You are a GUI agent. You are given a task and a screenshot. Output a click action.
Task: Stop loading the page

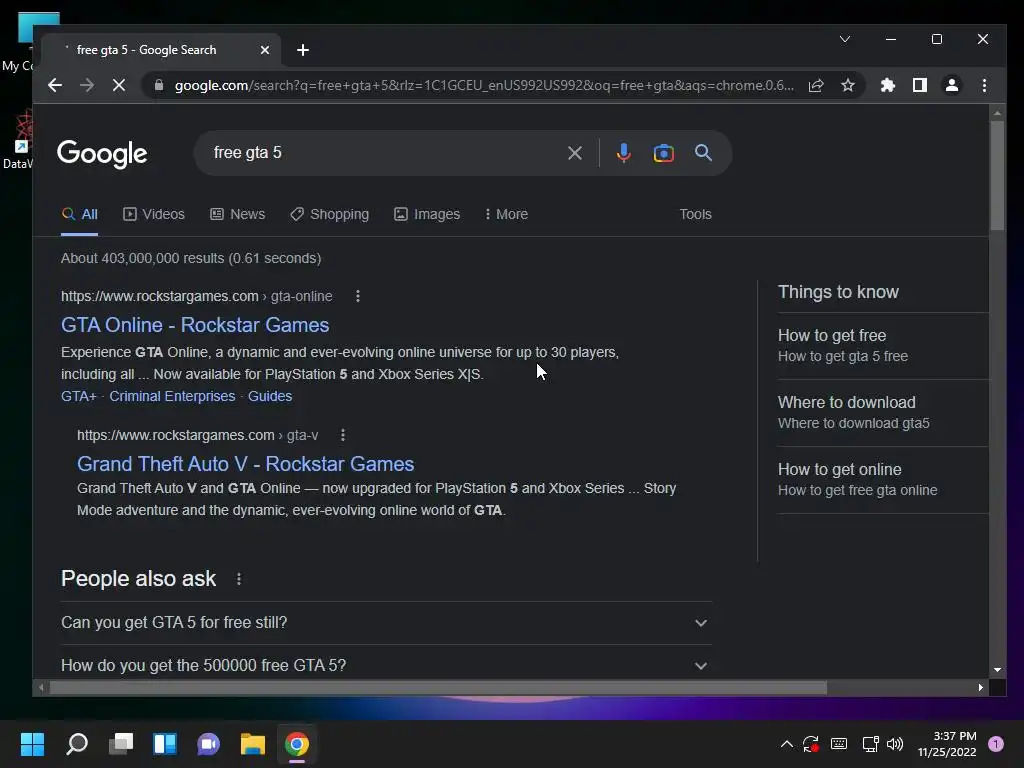[x=119, y=86]
